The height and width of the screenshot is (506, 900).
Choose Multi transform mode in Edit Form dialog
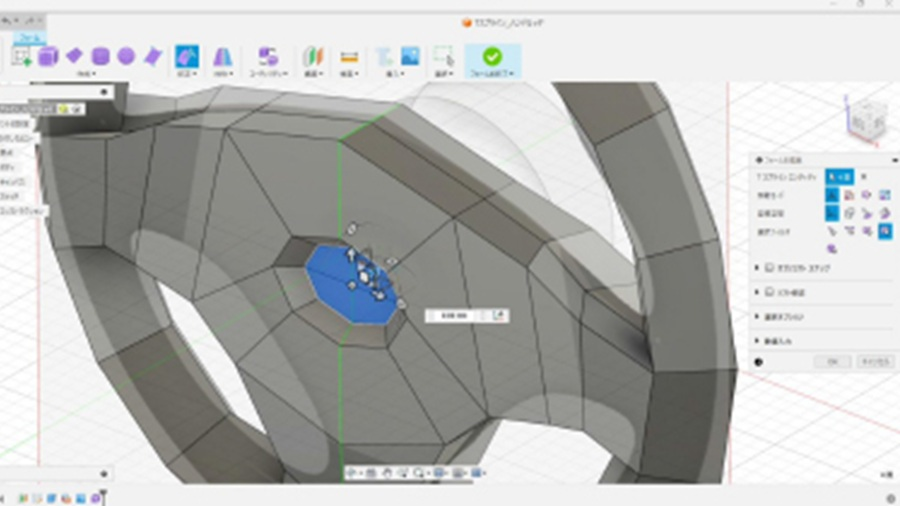click(x=832, y=195)
